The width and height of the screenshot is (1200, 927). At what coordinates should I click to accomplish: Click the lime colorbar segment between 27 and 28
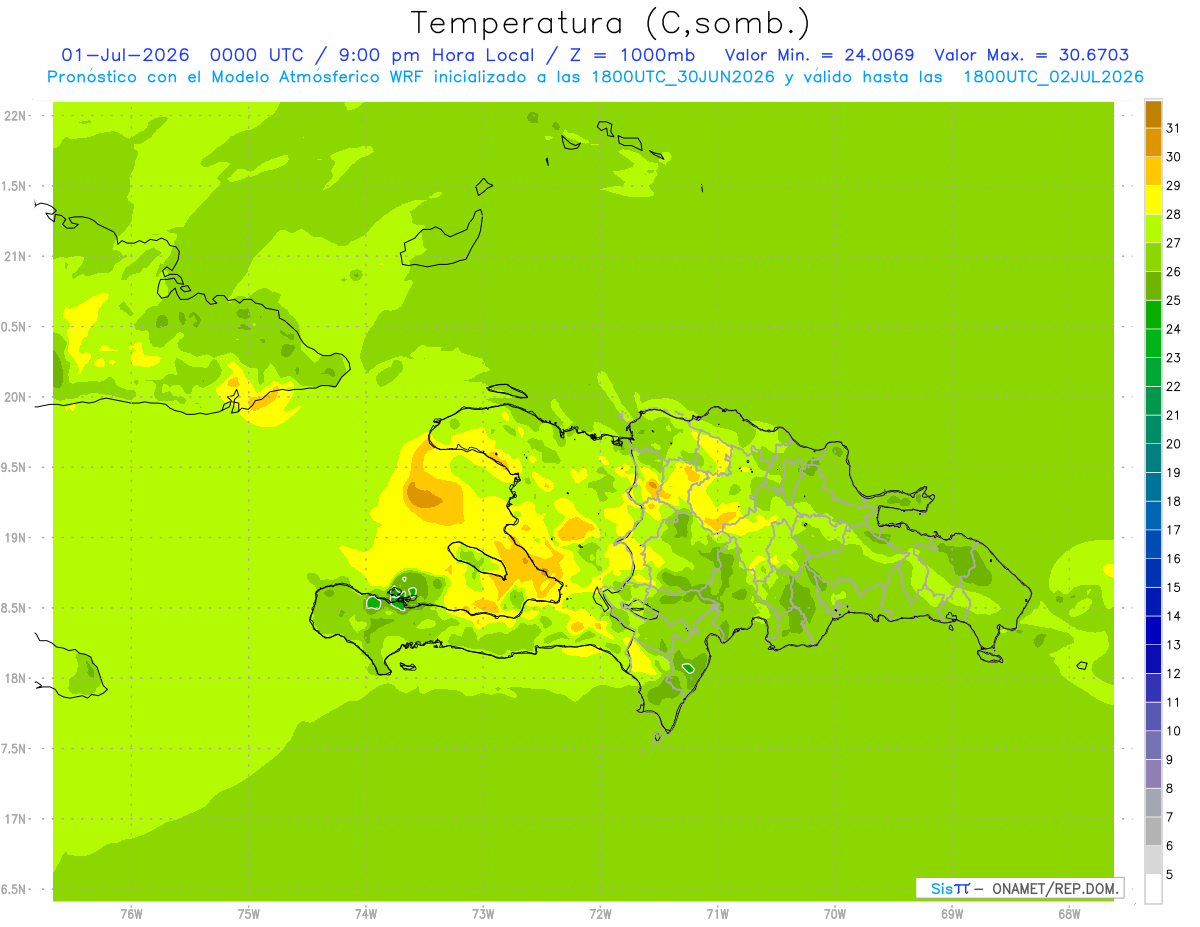[x=1153, y=228]
